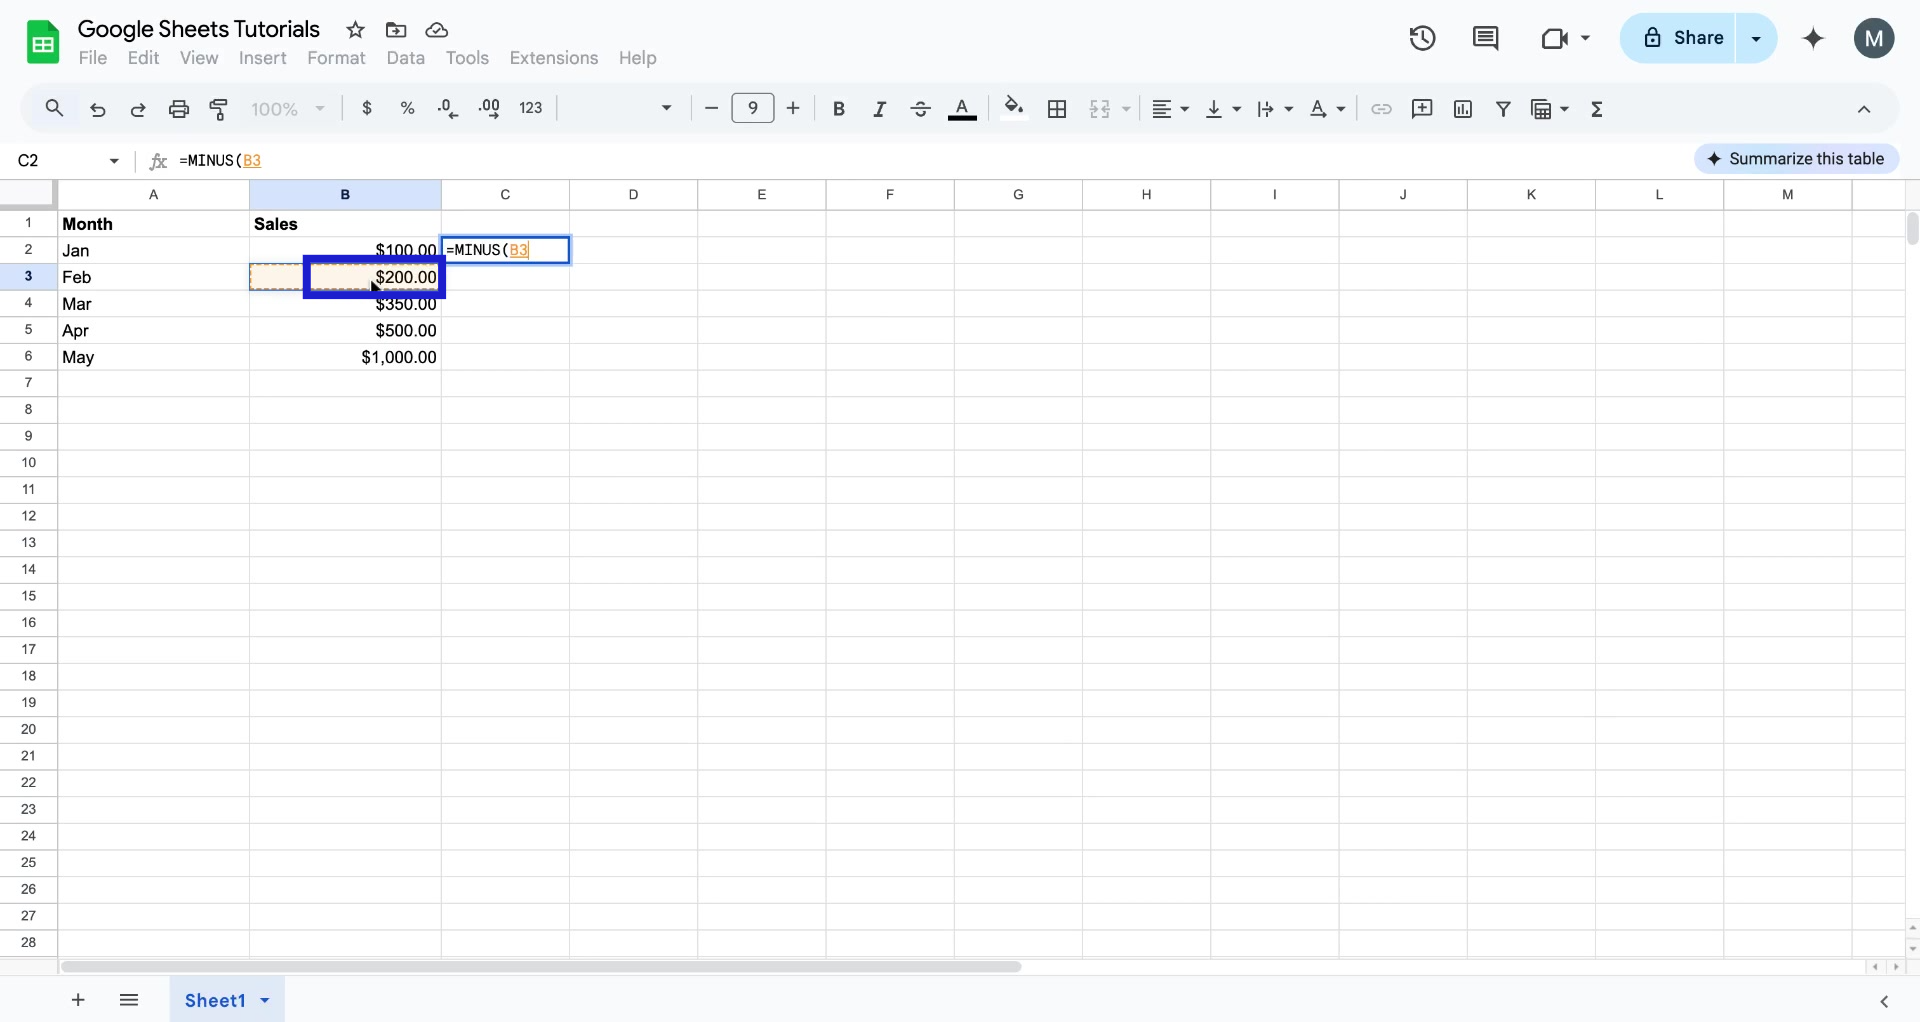Insert a comment
The image size is (1920, 1022).
click(x=1422, y=109)
